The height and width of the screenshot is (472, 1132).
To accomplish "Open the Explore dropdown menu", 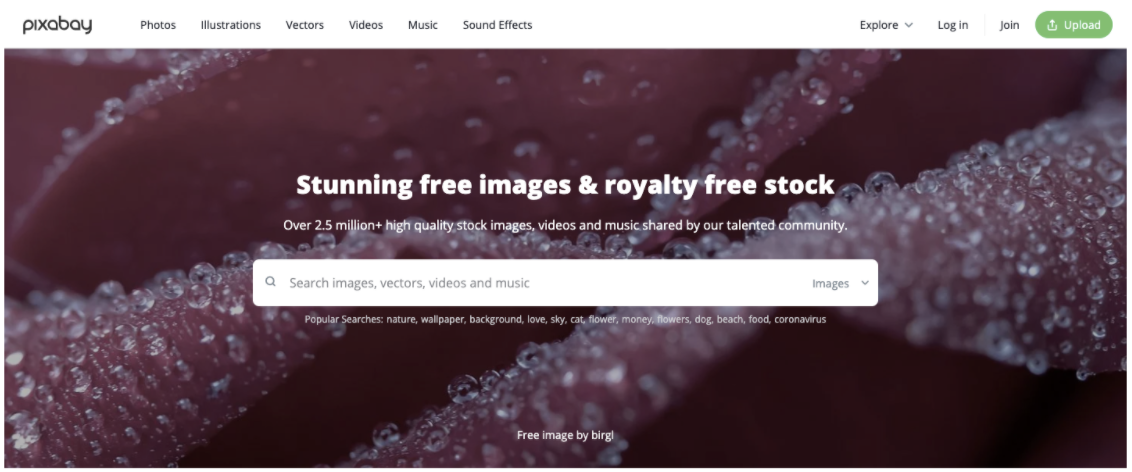I will coord(886,25).
